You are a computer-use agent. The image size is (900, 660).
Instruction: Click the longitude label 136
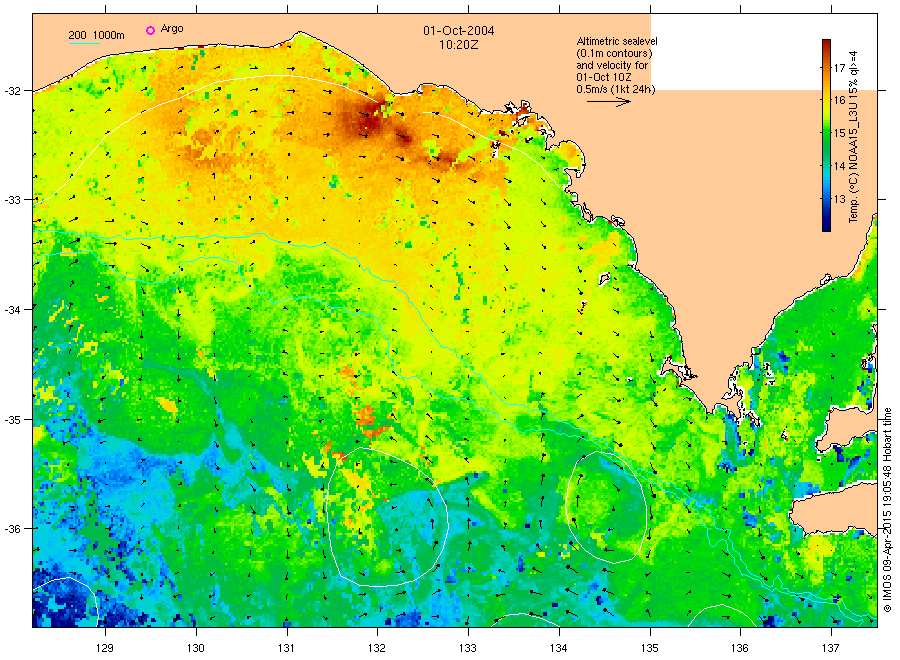pyautogui.click(x=740, y=648)
